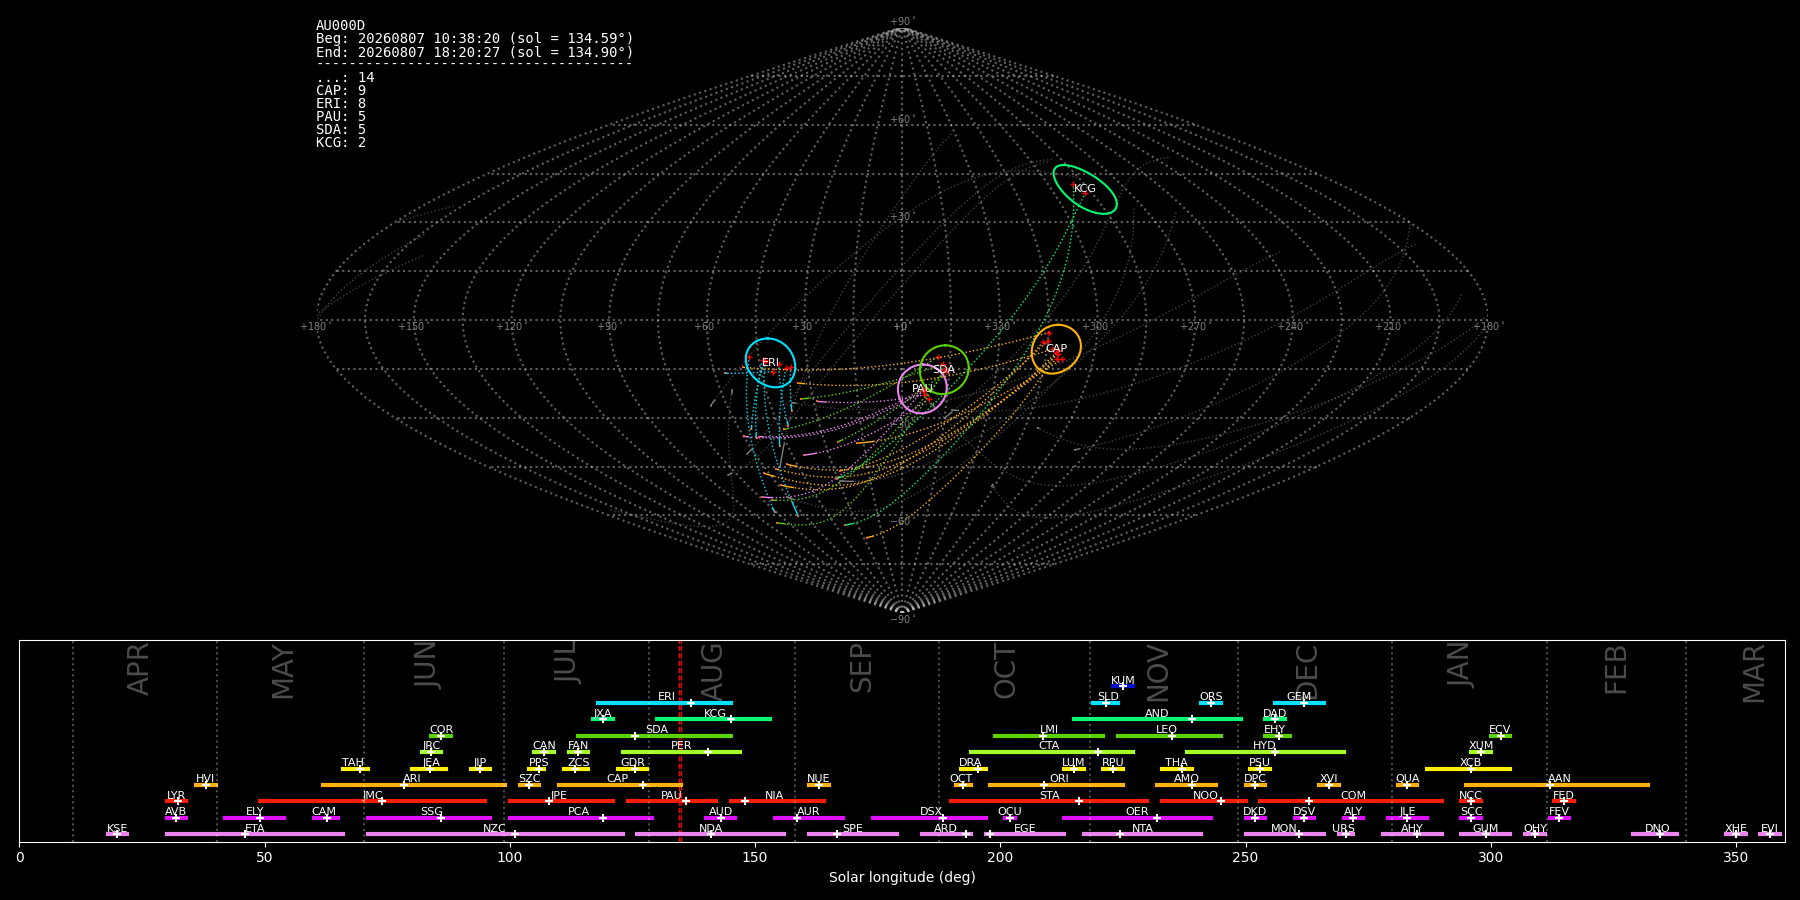1800x900 pixels.
Task: Select the AU000D station title text
Action: (341, 26)
